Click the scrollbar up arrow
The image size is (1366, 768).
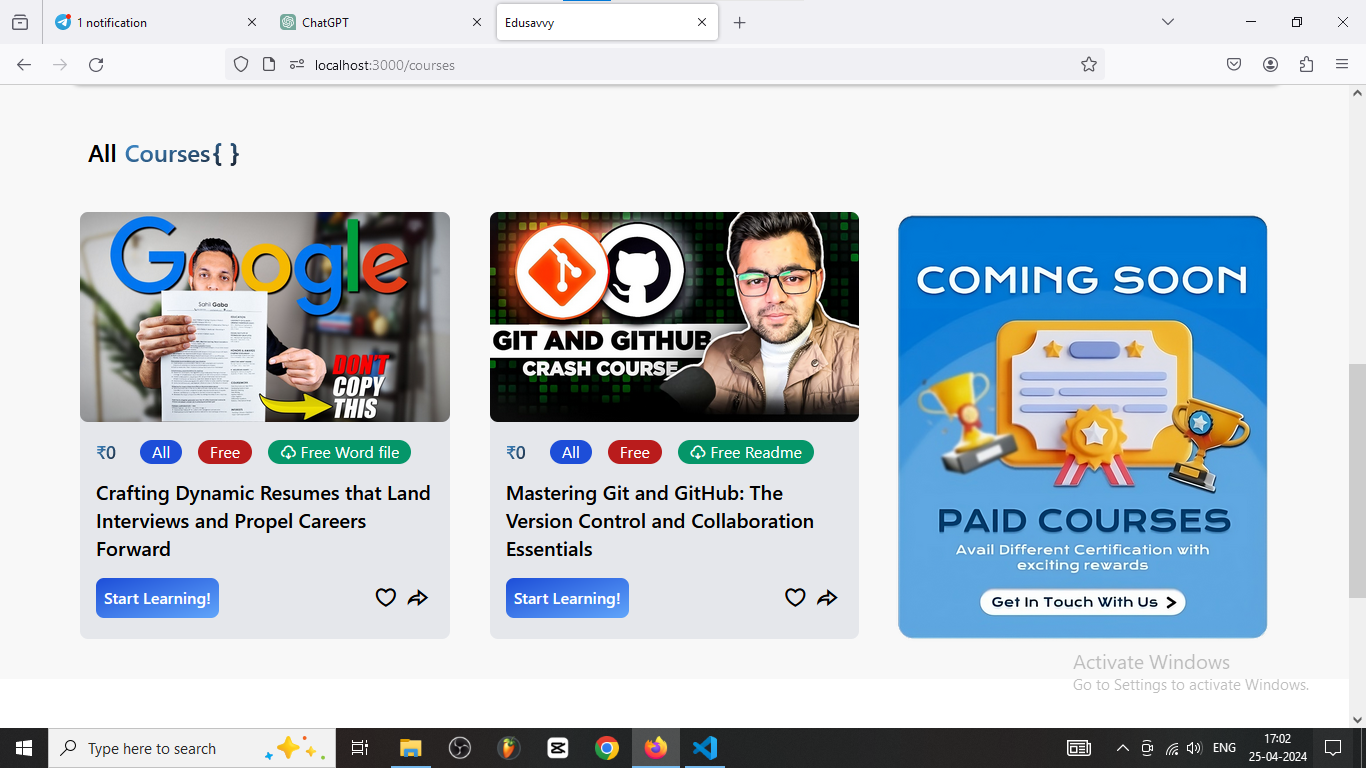1357,94
